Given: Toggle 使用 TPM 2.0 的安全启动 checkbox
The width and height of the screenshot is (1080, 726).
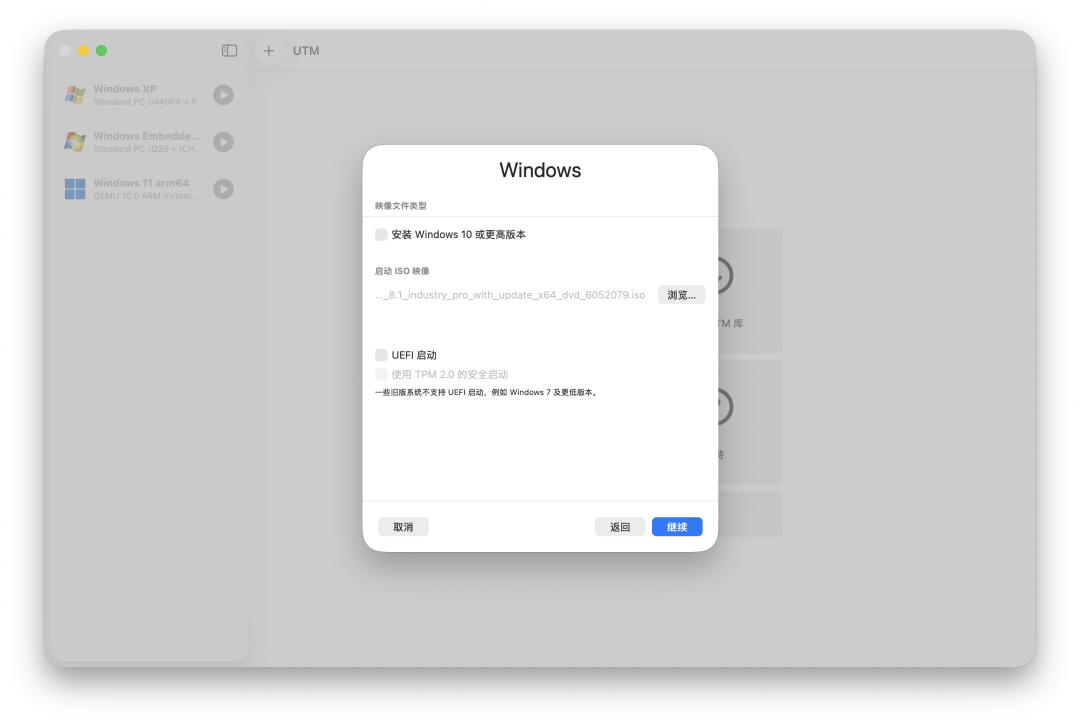Looking at the screenshot, I should 381,374.
